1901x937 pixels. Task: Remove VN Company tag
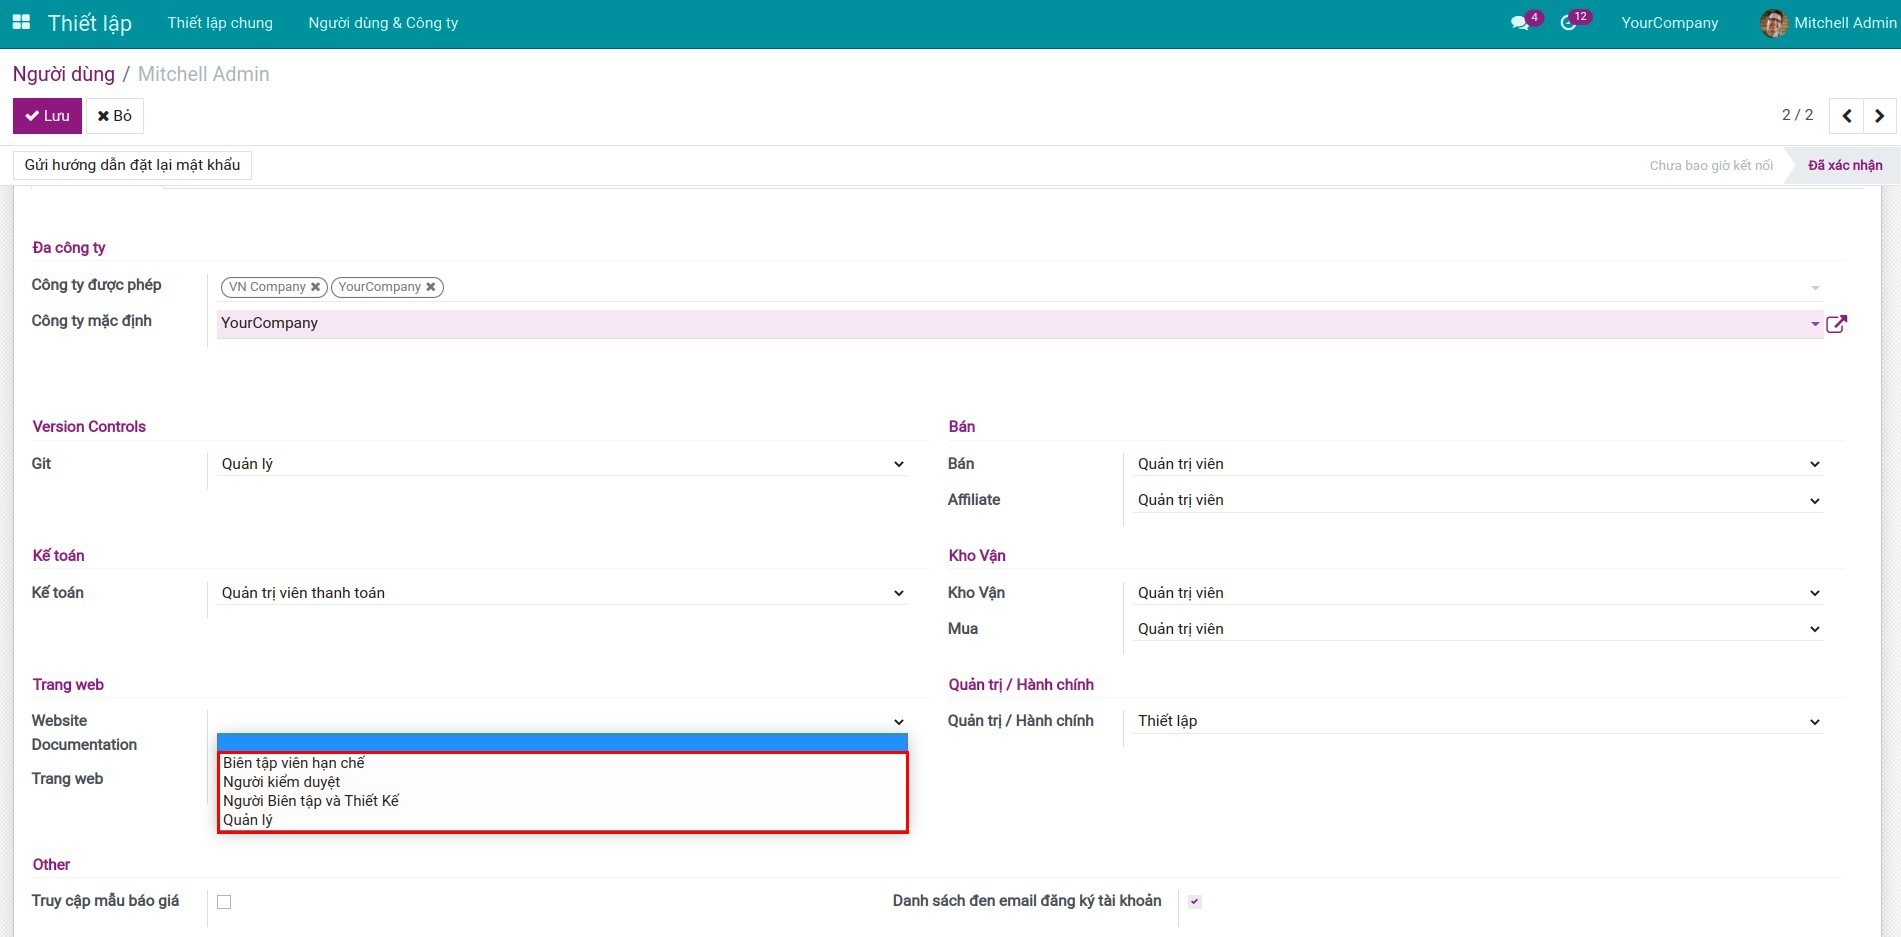[315, 287]
